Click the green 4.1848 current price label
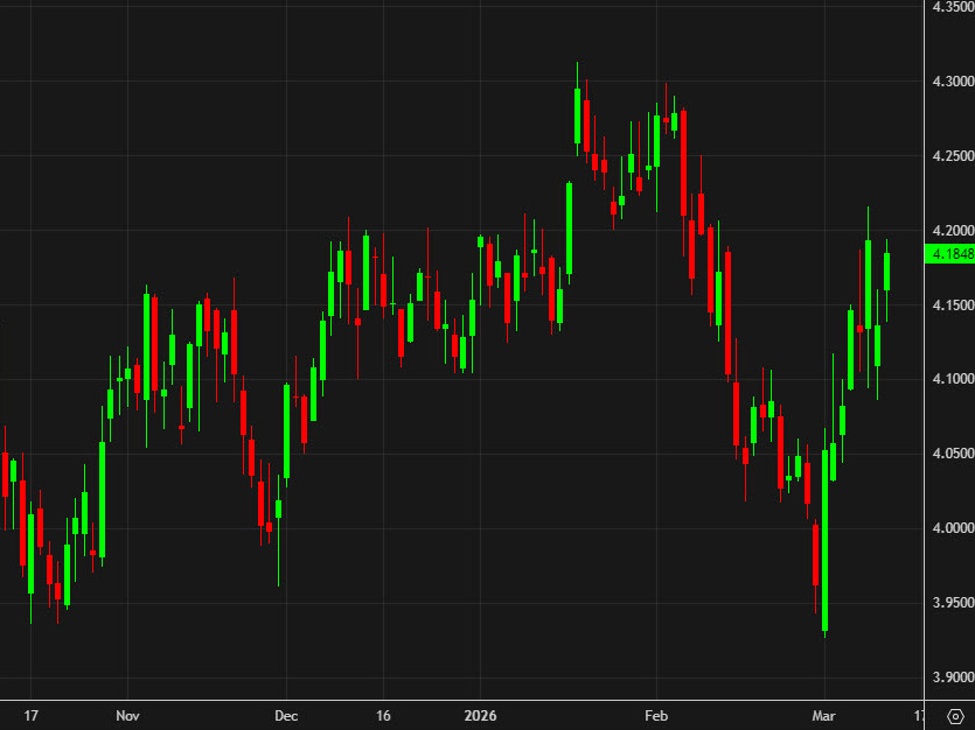 click(950, 254)
